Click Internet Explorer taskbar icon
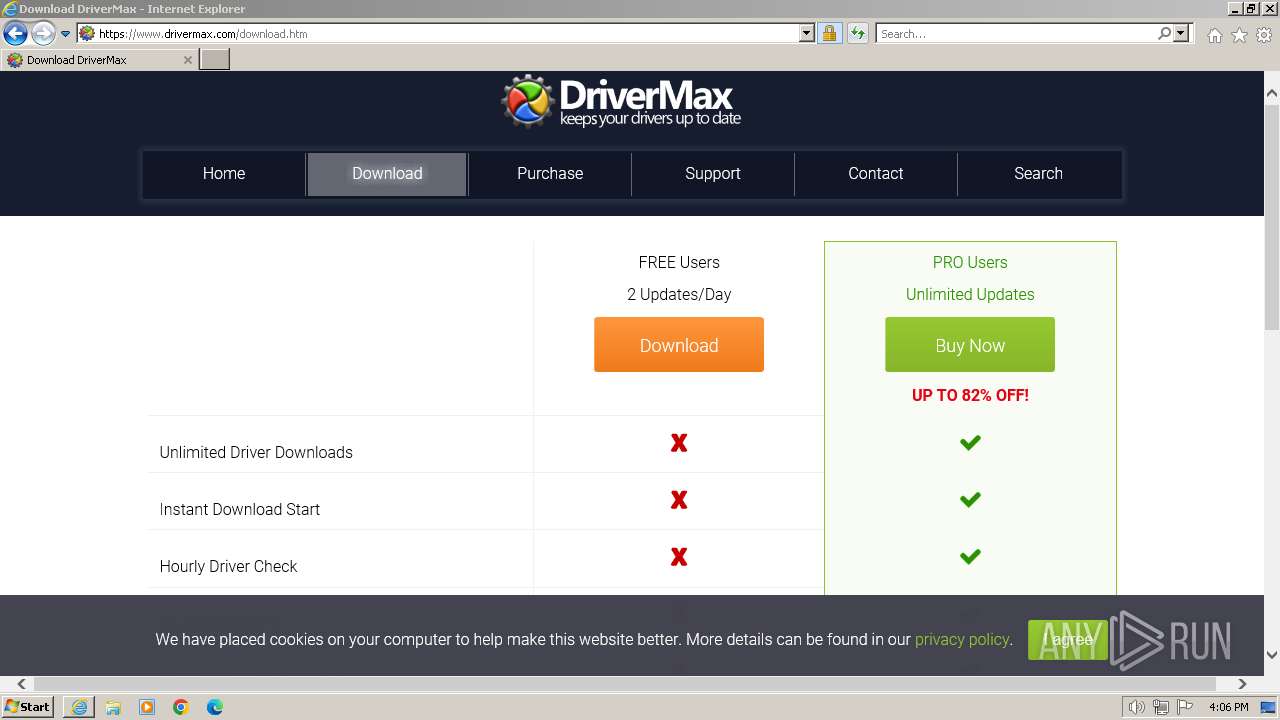Viewport: 1280px width, 720px height. 79,707
